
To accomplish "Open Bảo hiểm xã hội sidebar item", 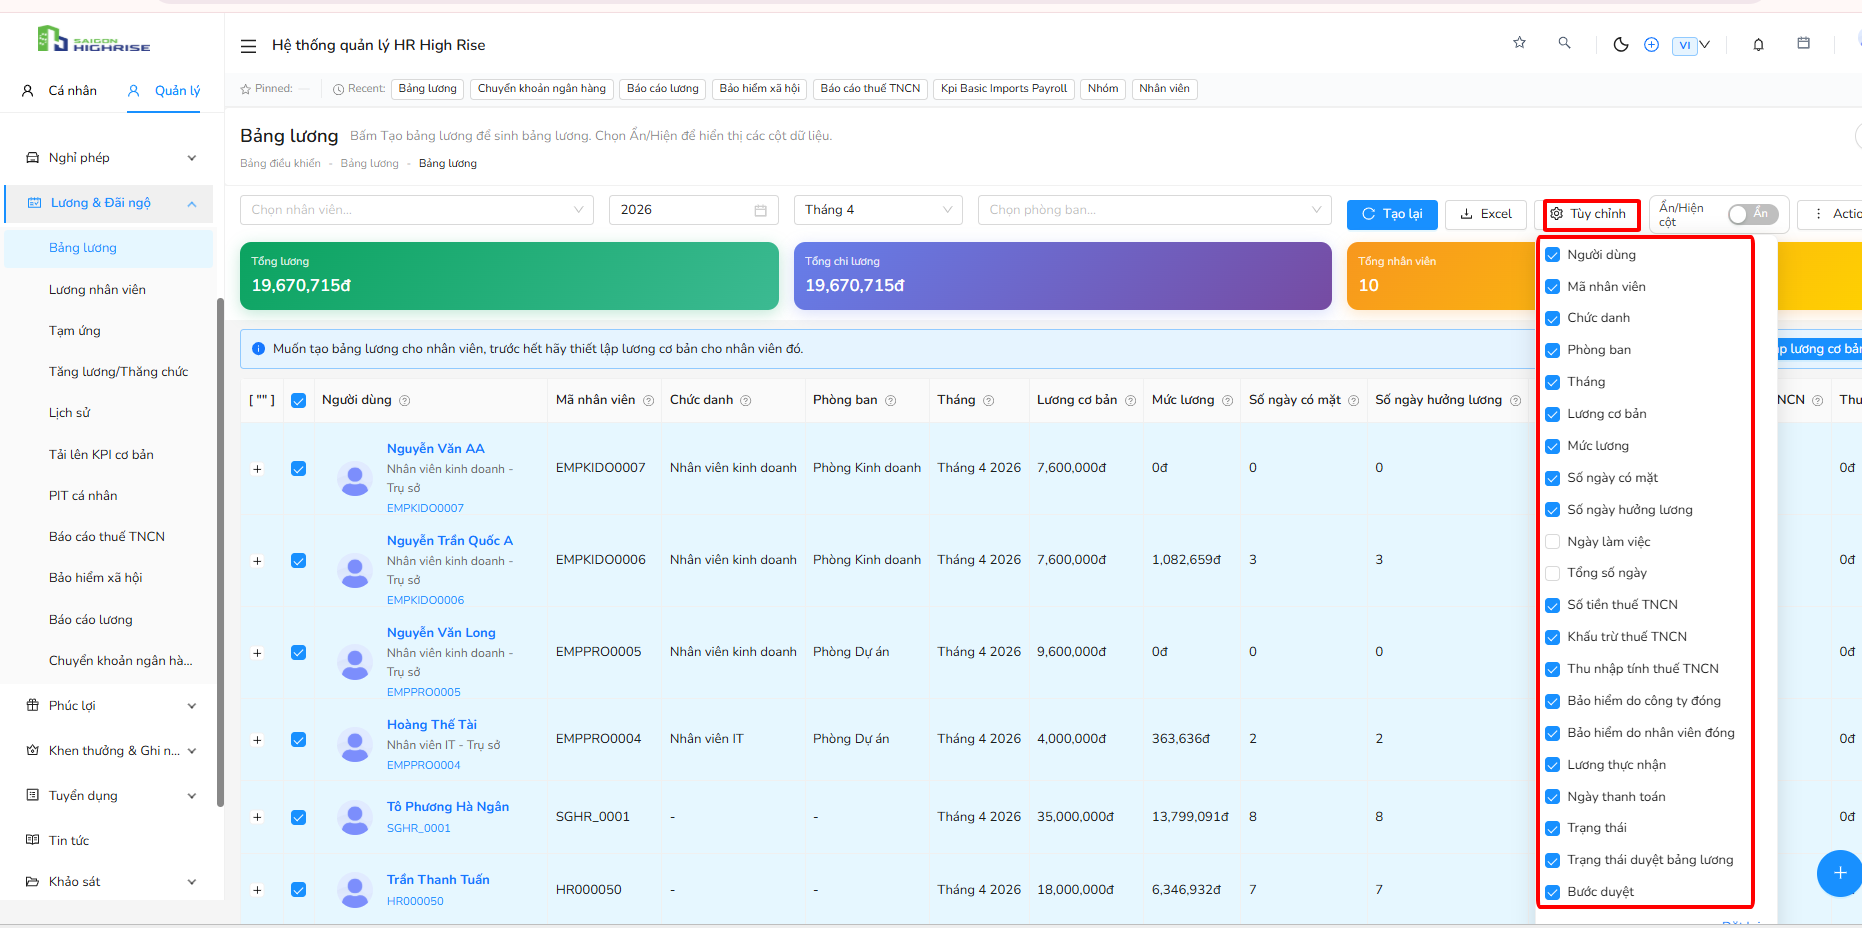I will pyautogui.click(x=96, y=578).
